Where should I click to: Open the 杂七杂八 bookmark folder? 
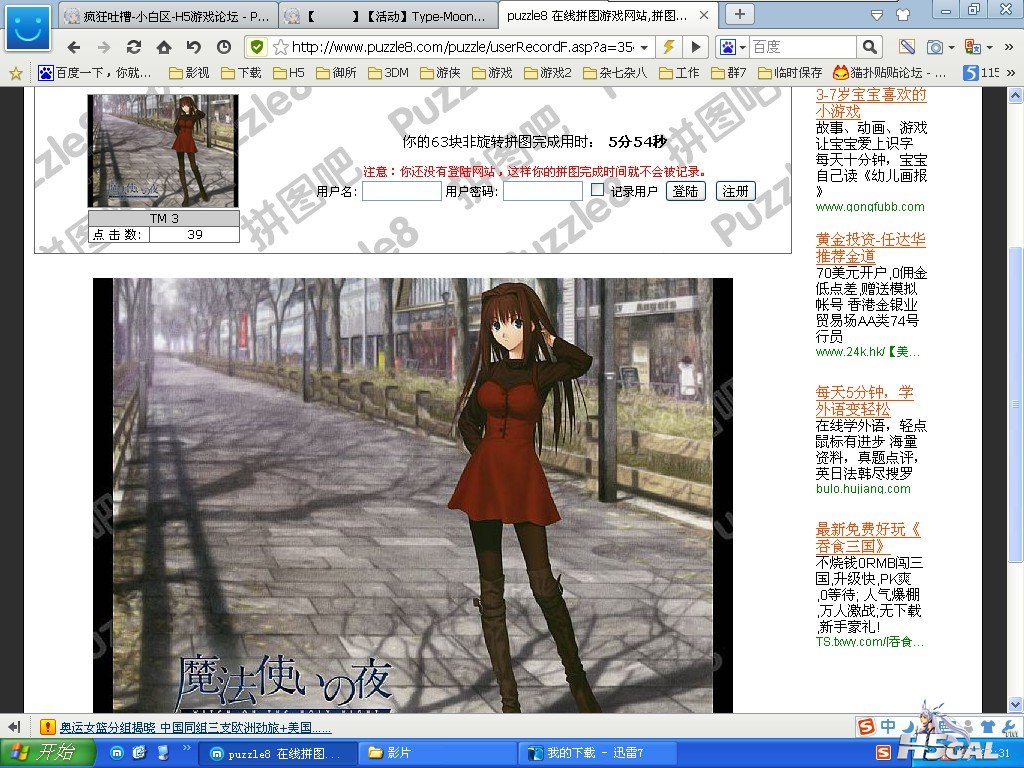pyautogui.click(x=615, y=73)
